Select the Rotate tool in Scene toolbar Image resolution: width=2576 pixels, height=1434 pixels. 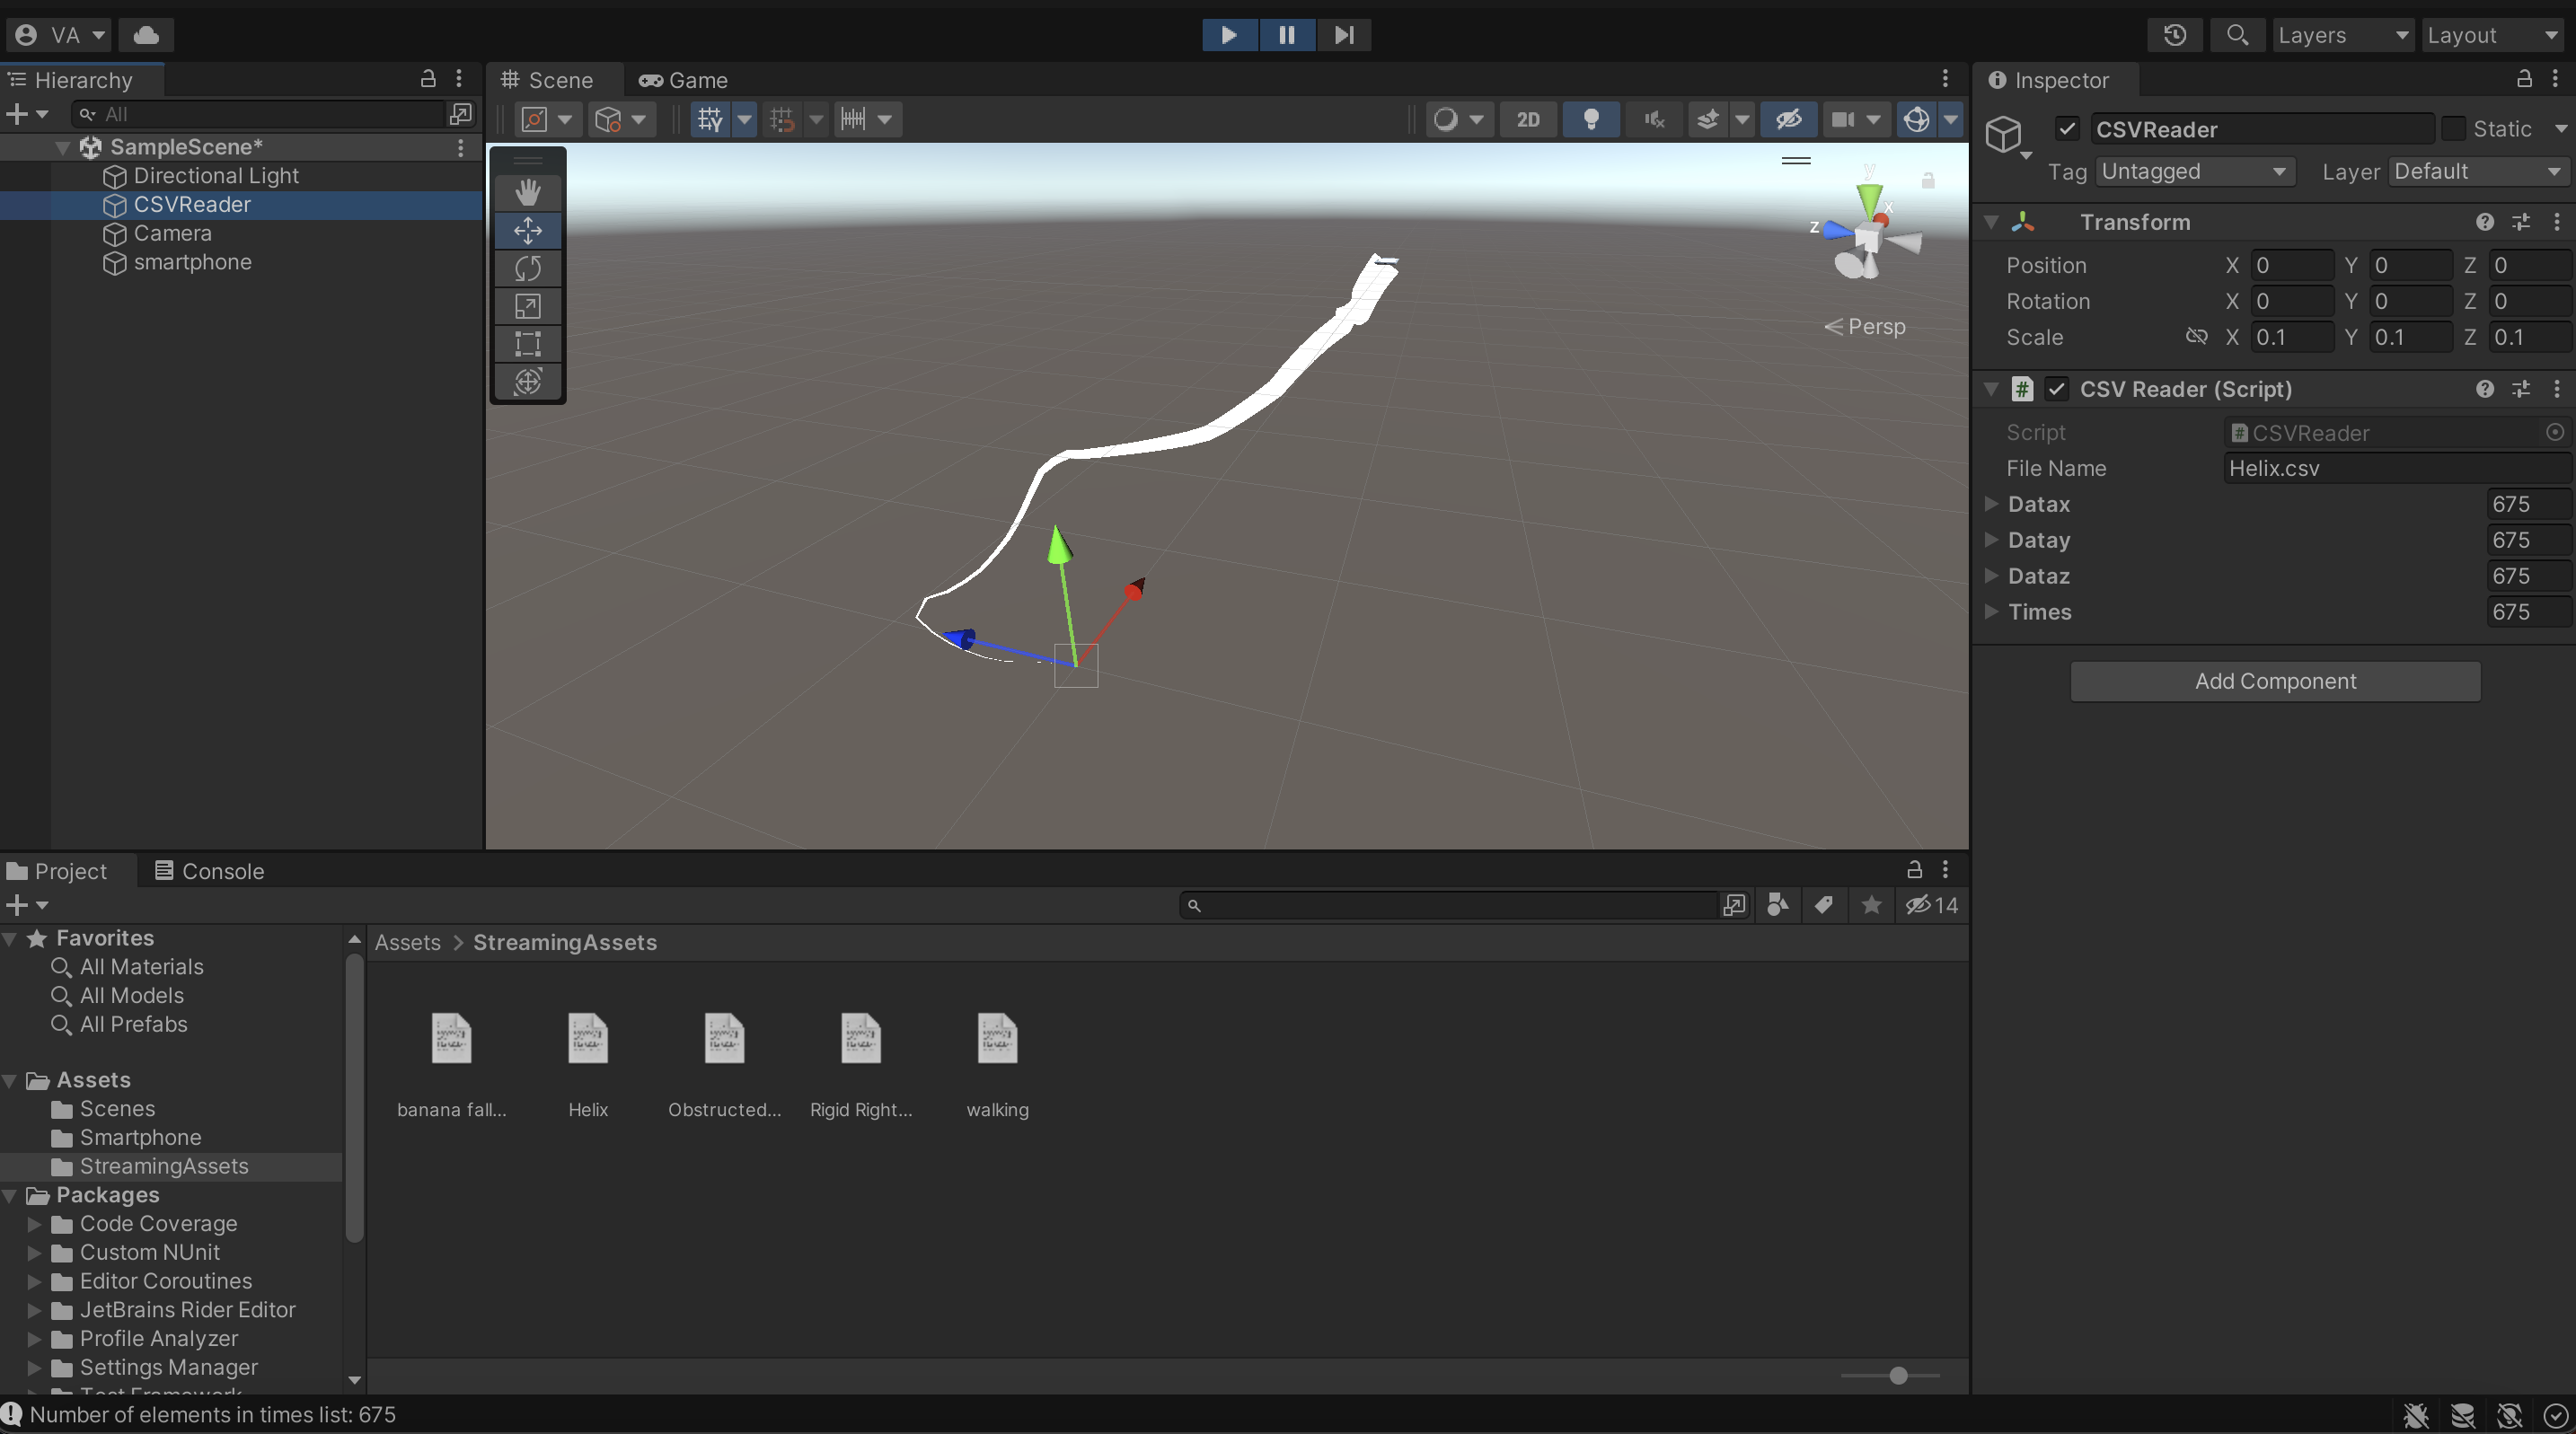[x=527, y=268]
